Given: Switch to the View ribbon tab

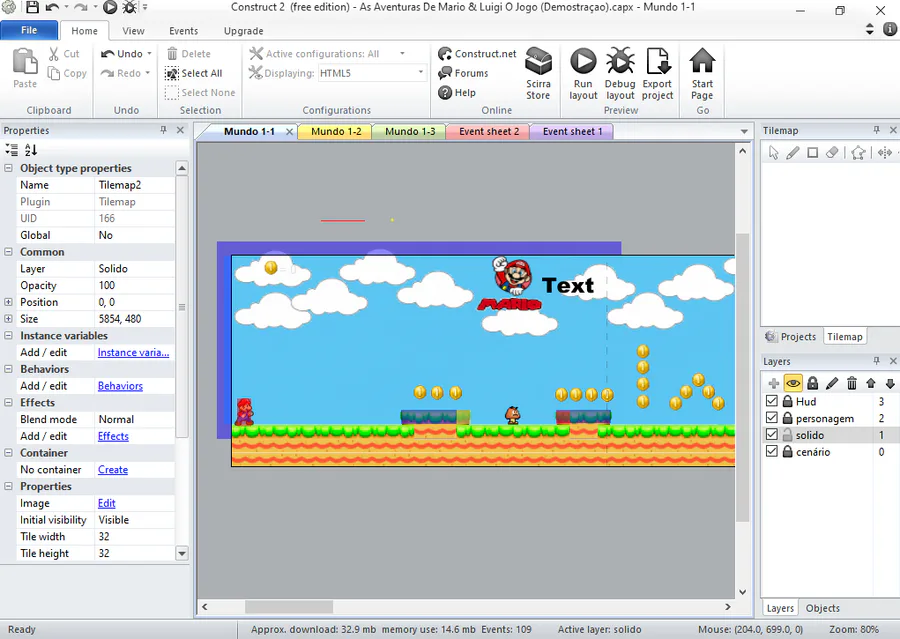Looking at the screenshot, I should [x=133, y=31].
